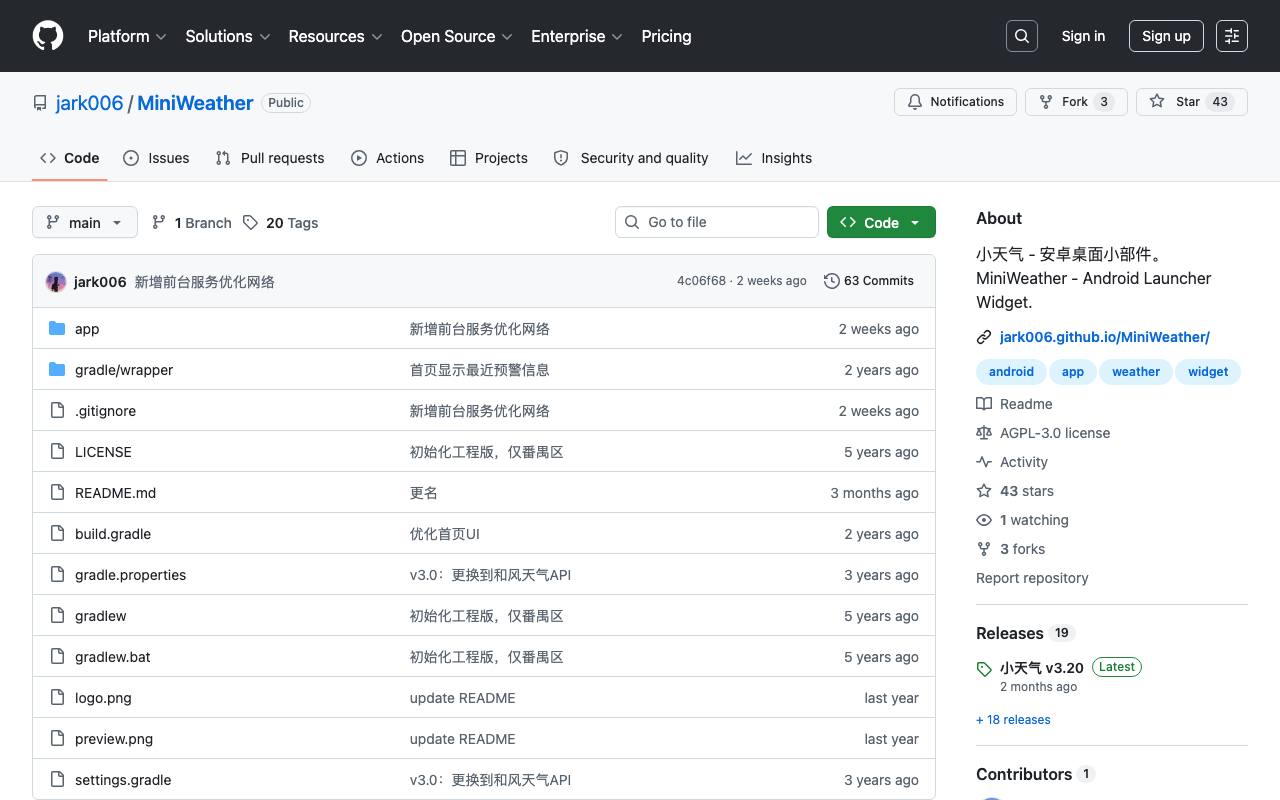The width and height of the screenshot is (1280, 800).
Task: Open jark006 owner profile link
Action: pyautogui.click(x=90, y=103)
